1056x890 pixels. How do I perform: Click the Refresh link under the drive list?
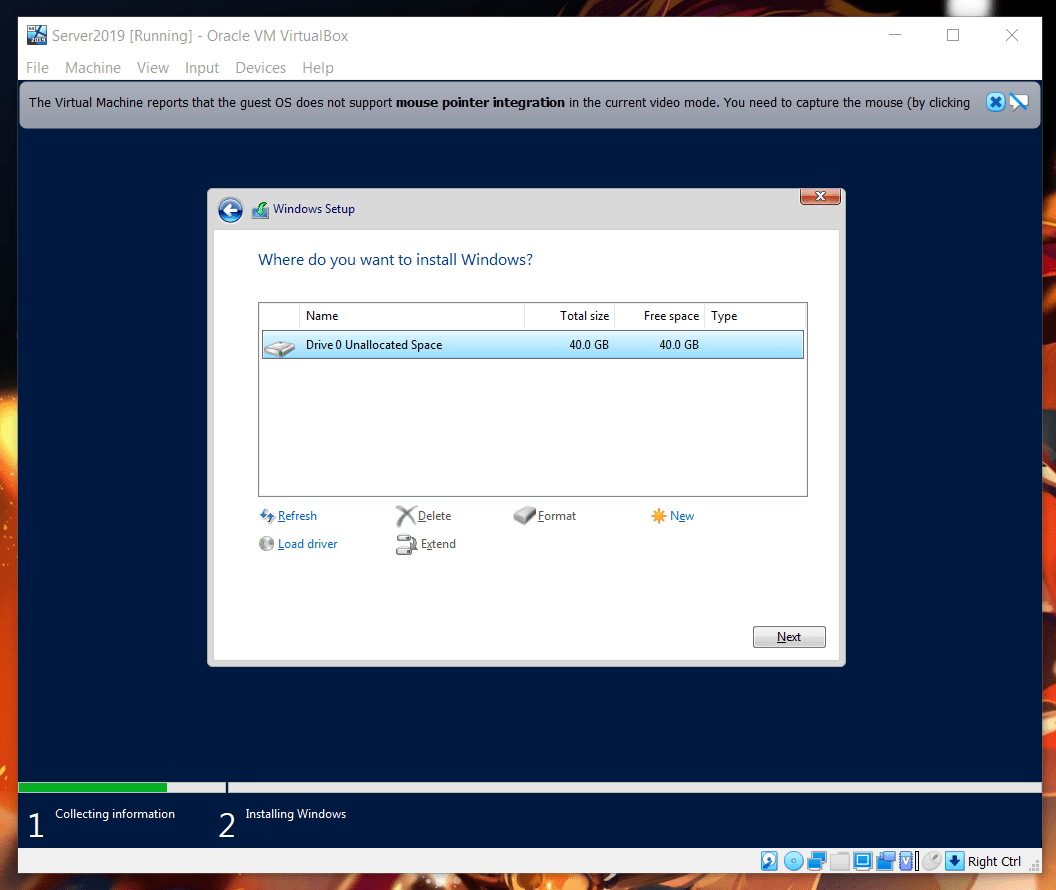(297, 516)
